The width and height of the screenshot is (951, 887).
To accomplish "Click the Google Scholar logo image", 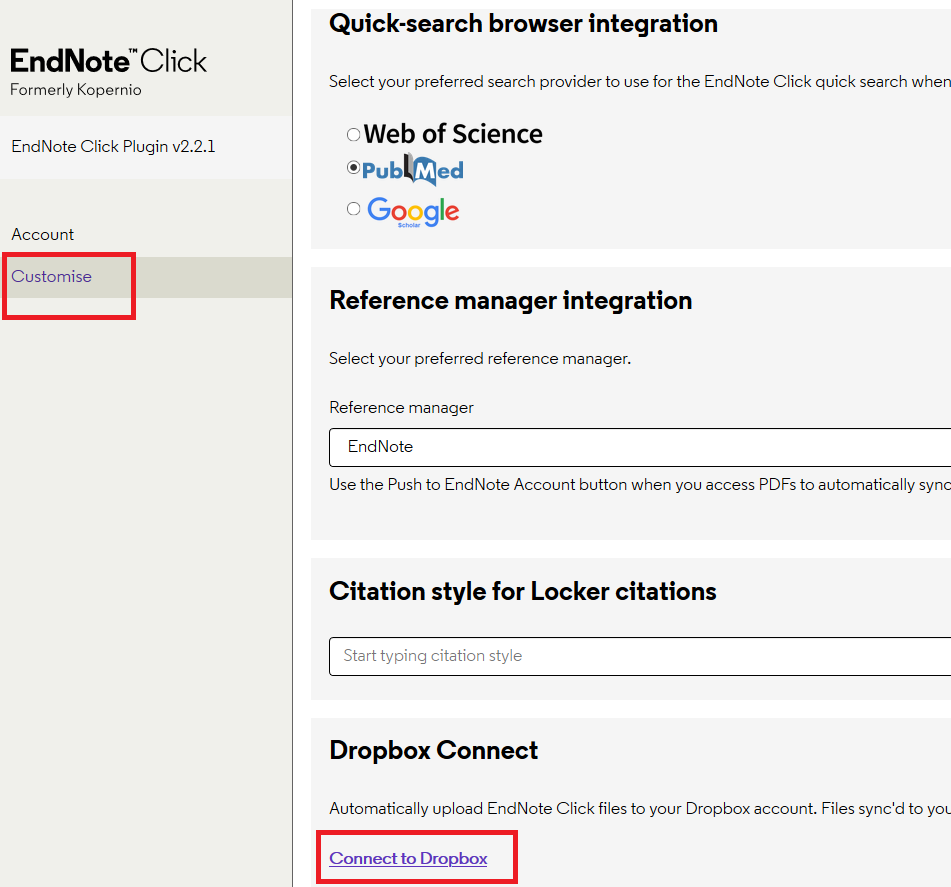I will (x=413, y=211).
